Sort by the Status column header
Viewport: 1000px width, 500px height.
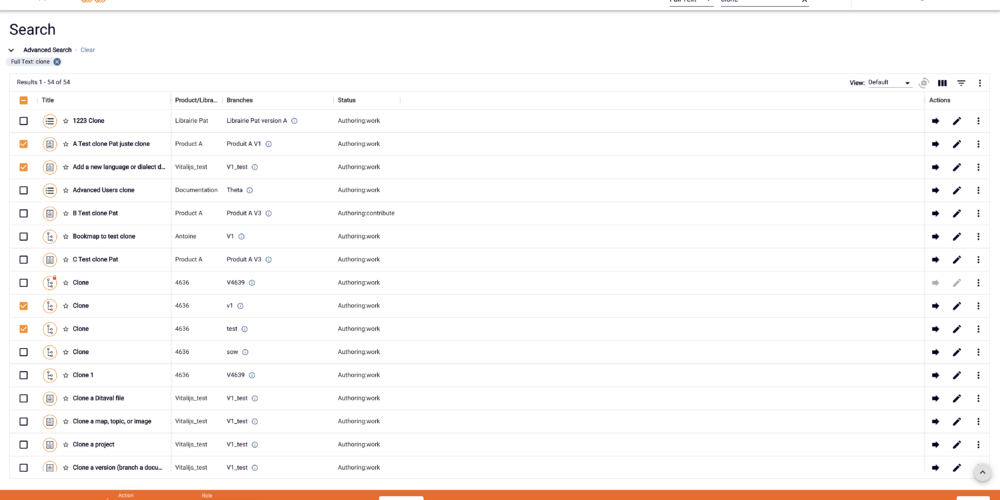(347, 100)
